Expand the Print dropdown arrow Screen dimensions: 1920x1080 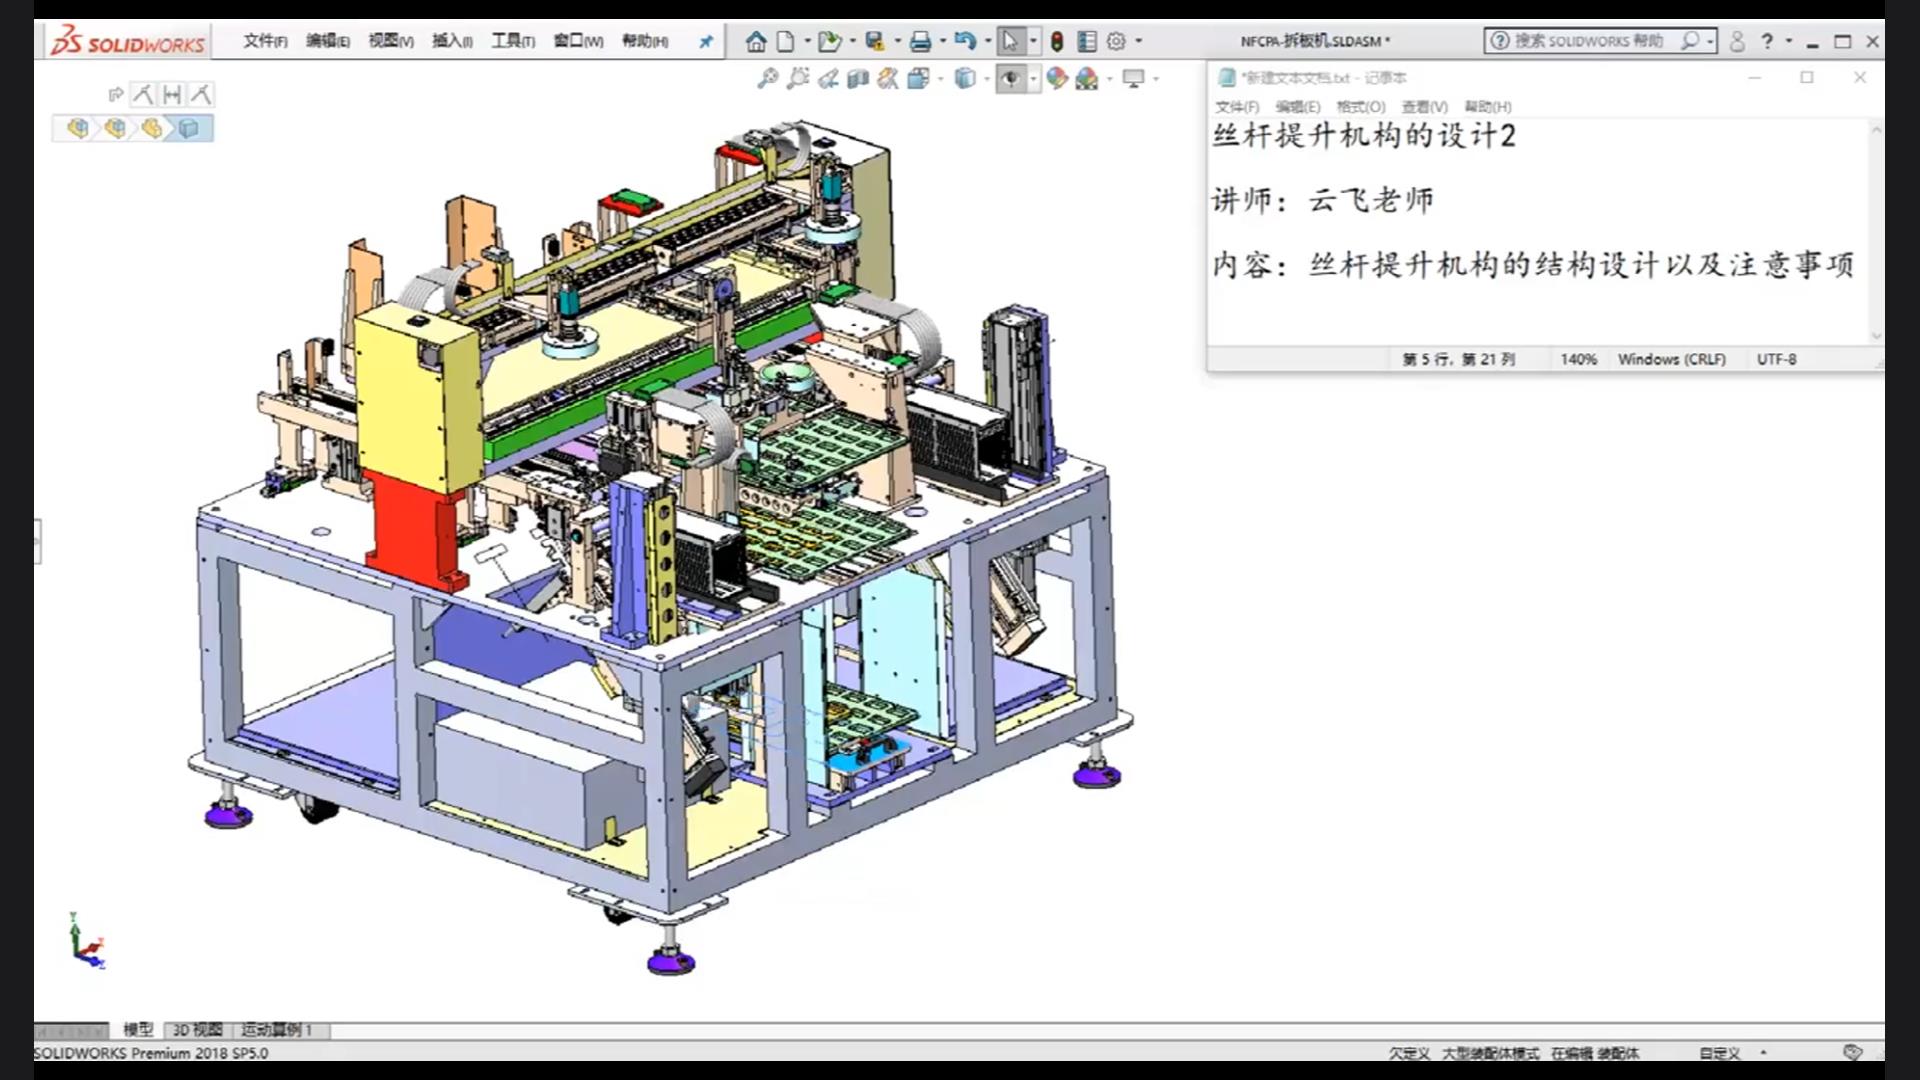[943, 41]
